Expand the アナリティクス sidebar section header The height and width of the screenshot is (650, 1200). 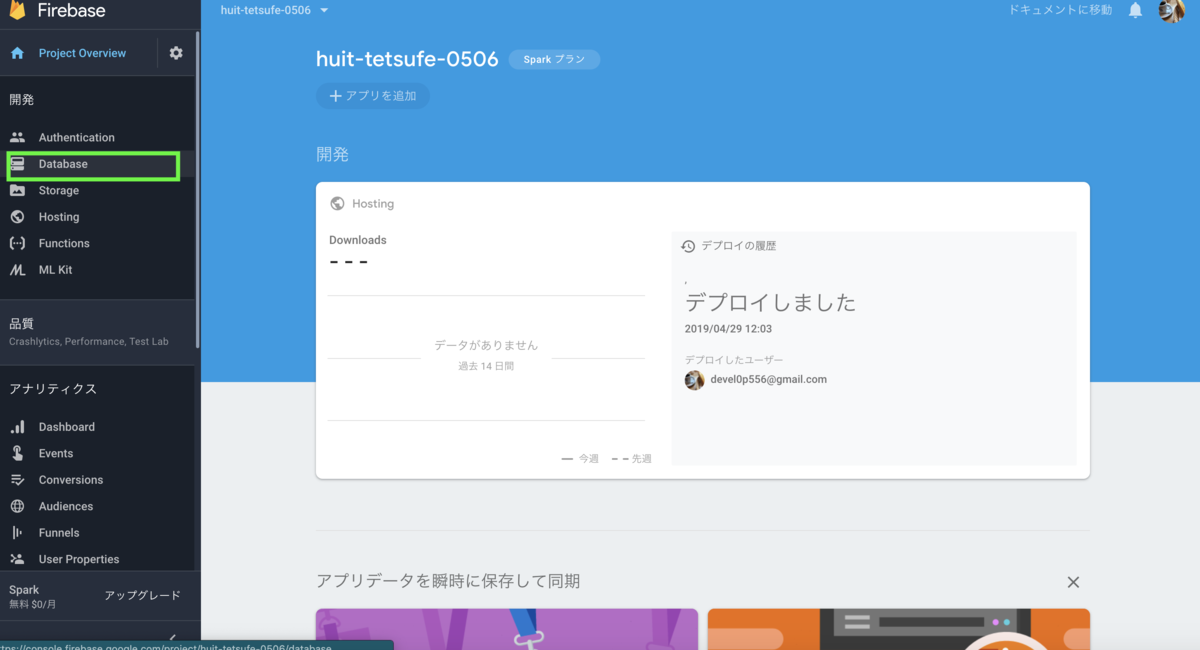coord(53,389)
